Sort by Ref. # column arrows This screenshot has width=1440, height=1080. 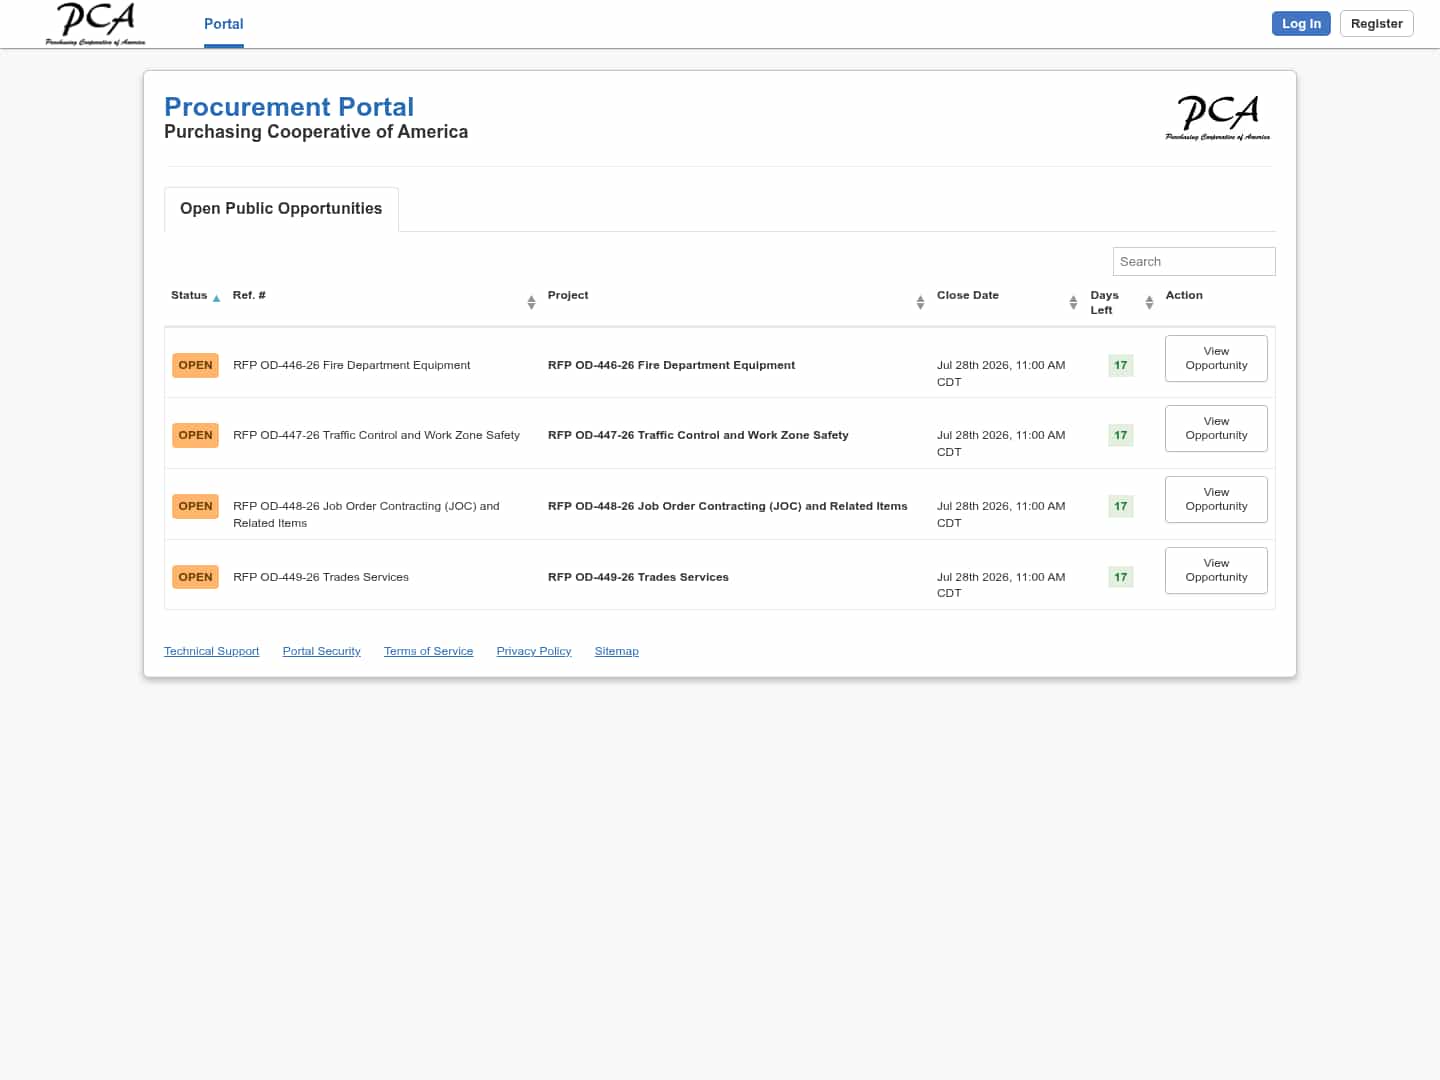click(531, 302)
